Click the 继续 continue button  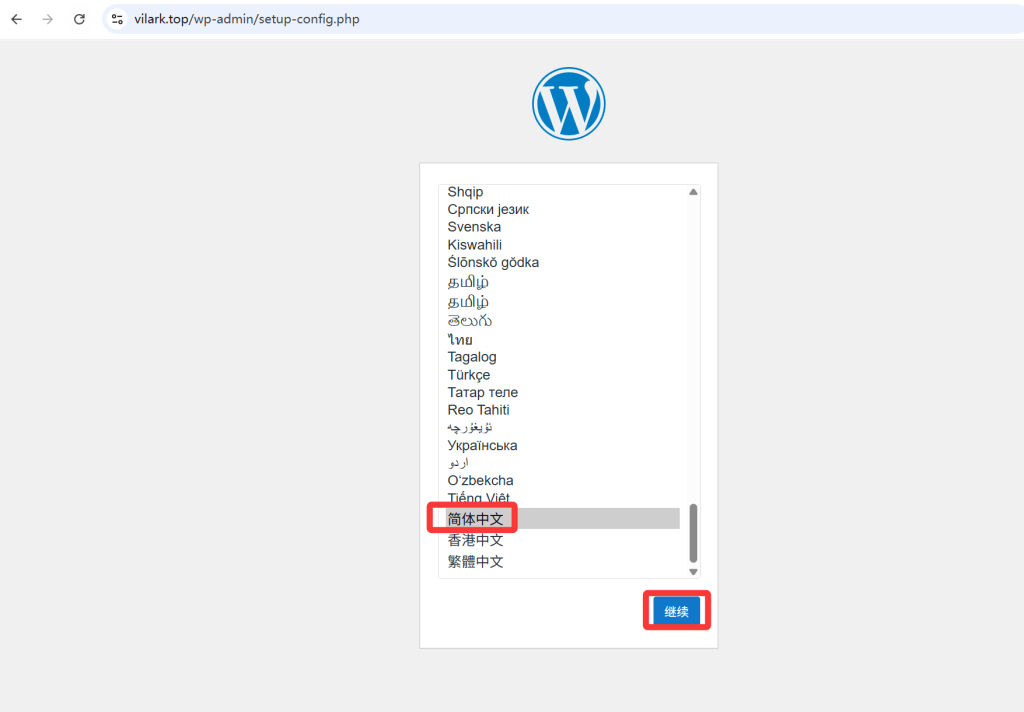pyautogui.click(x=676, y=610)
